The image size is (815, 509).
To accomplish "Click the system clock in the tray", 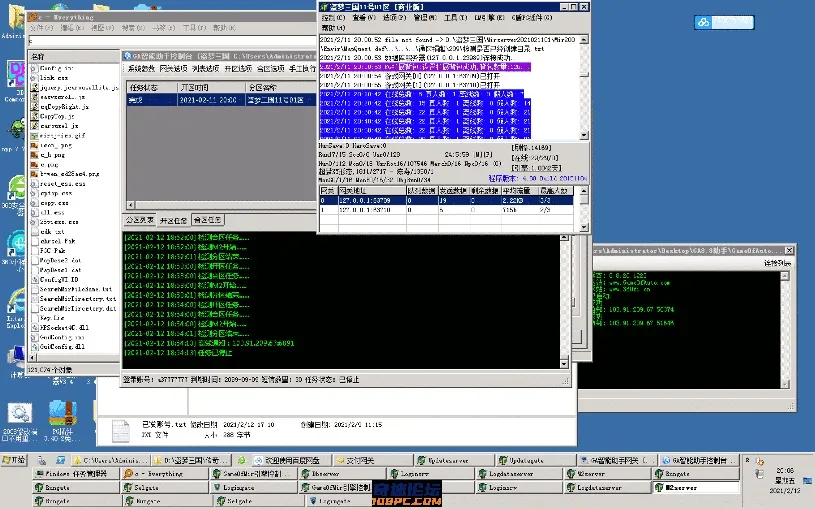I will [x=785, y=480].
